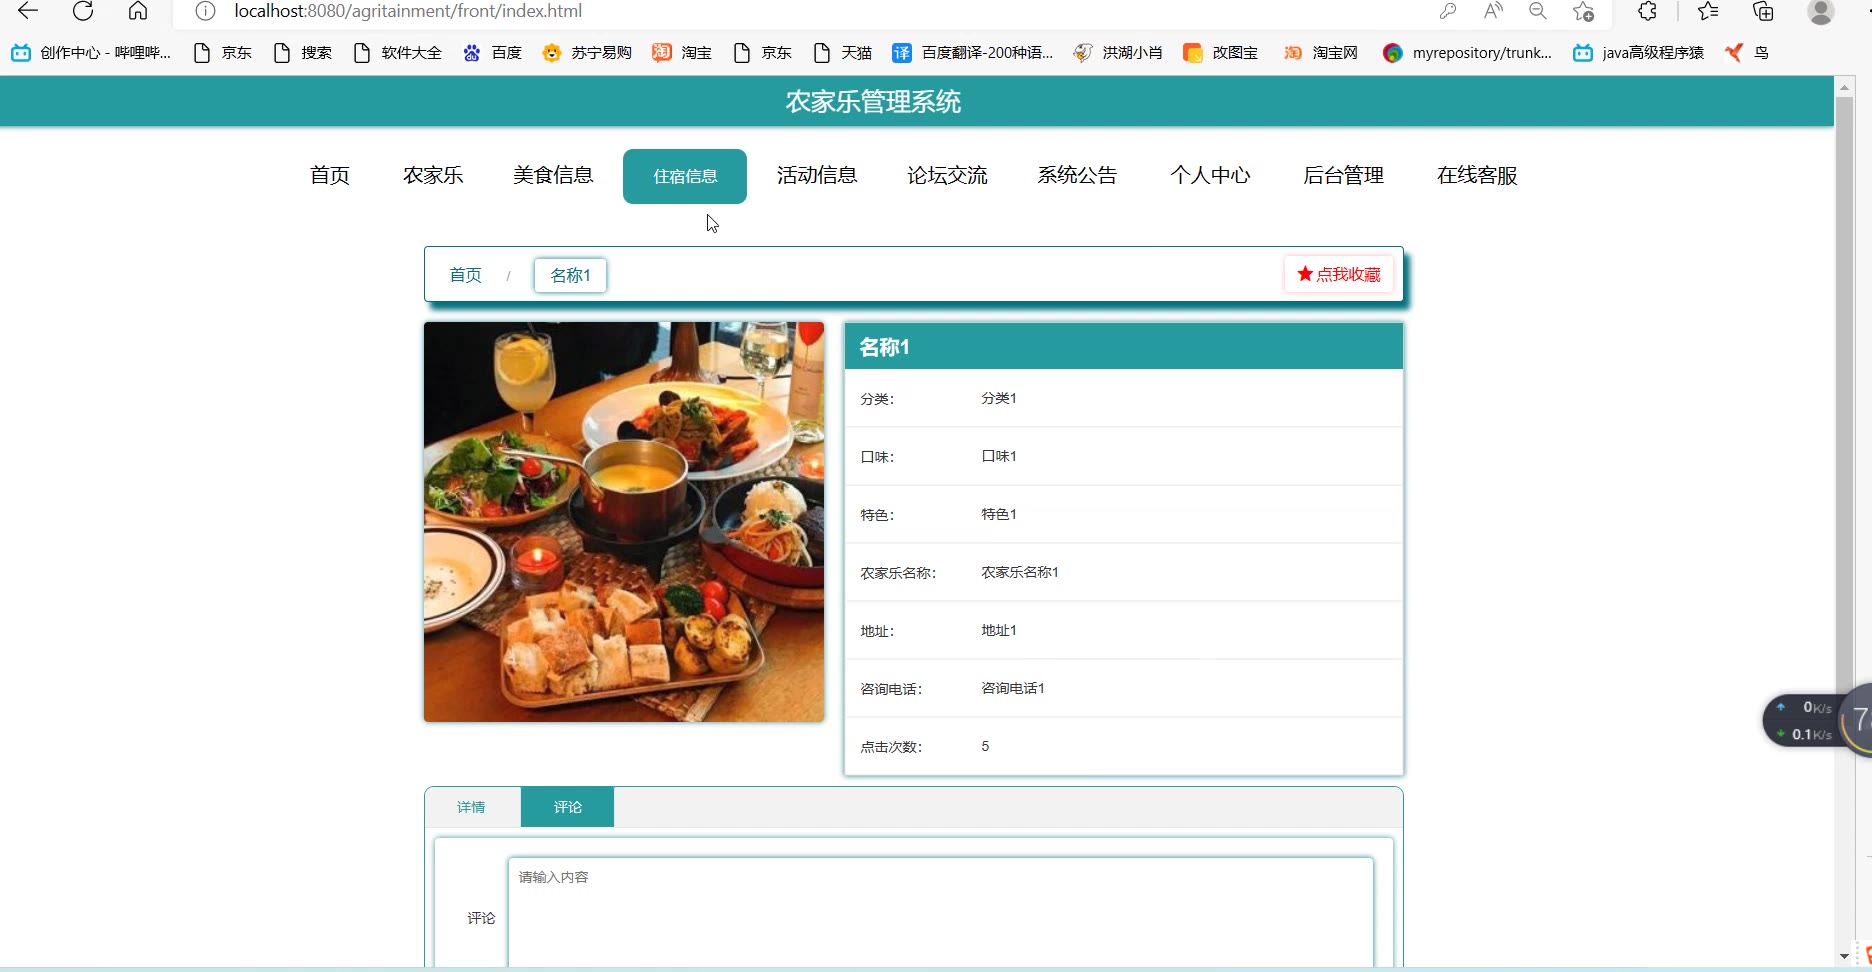Activate the read aloud icon
The image size is (1872, 972).
[1493, 11]
